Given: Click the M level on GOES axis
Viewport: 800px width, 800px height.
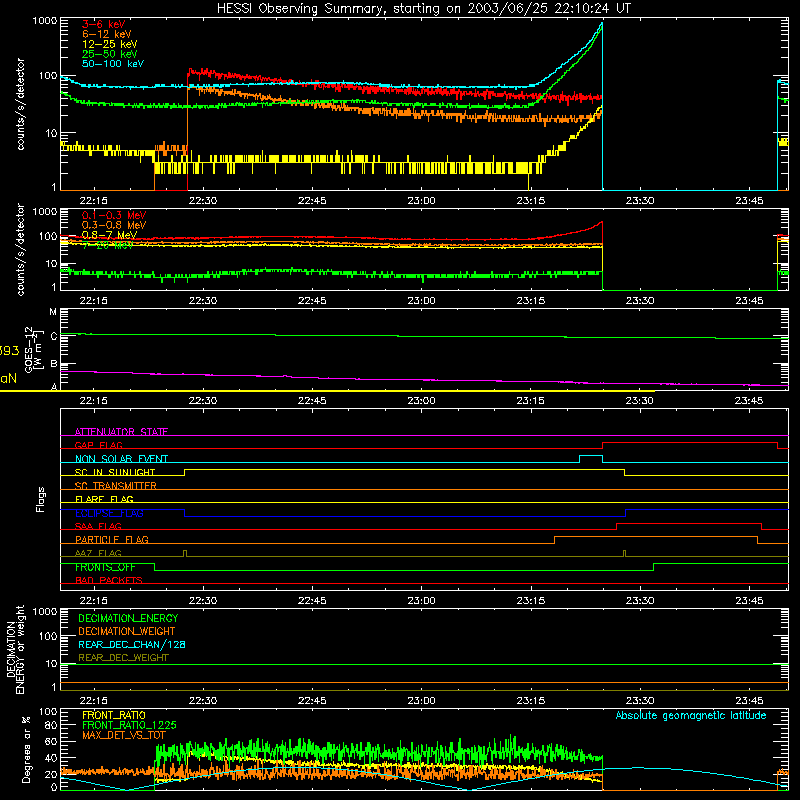Looking at the screenshot, I should coord(53,312).
